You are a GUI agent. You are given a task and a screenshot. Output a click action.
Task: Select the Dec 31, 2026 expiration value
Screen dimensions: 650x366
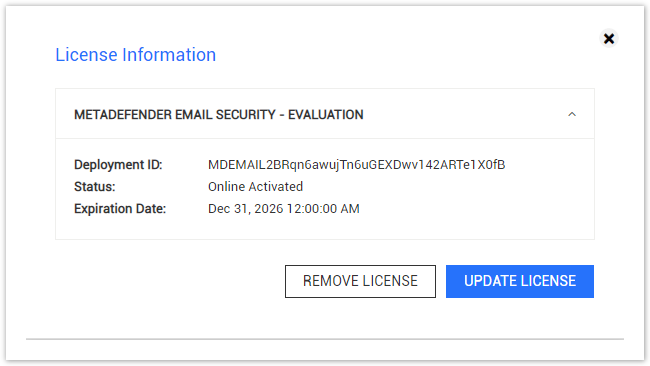coord(284,208)
